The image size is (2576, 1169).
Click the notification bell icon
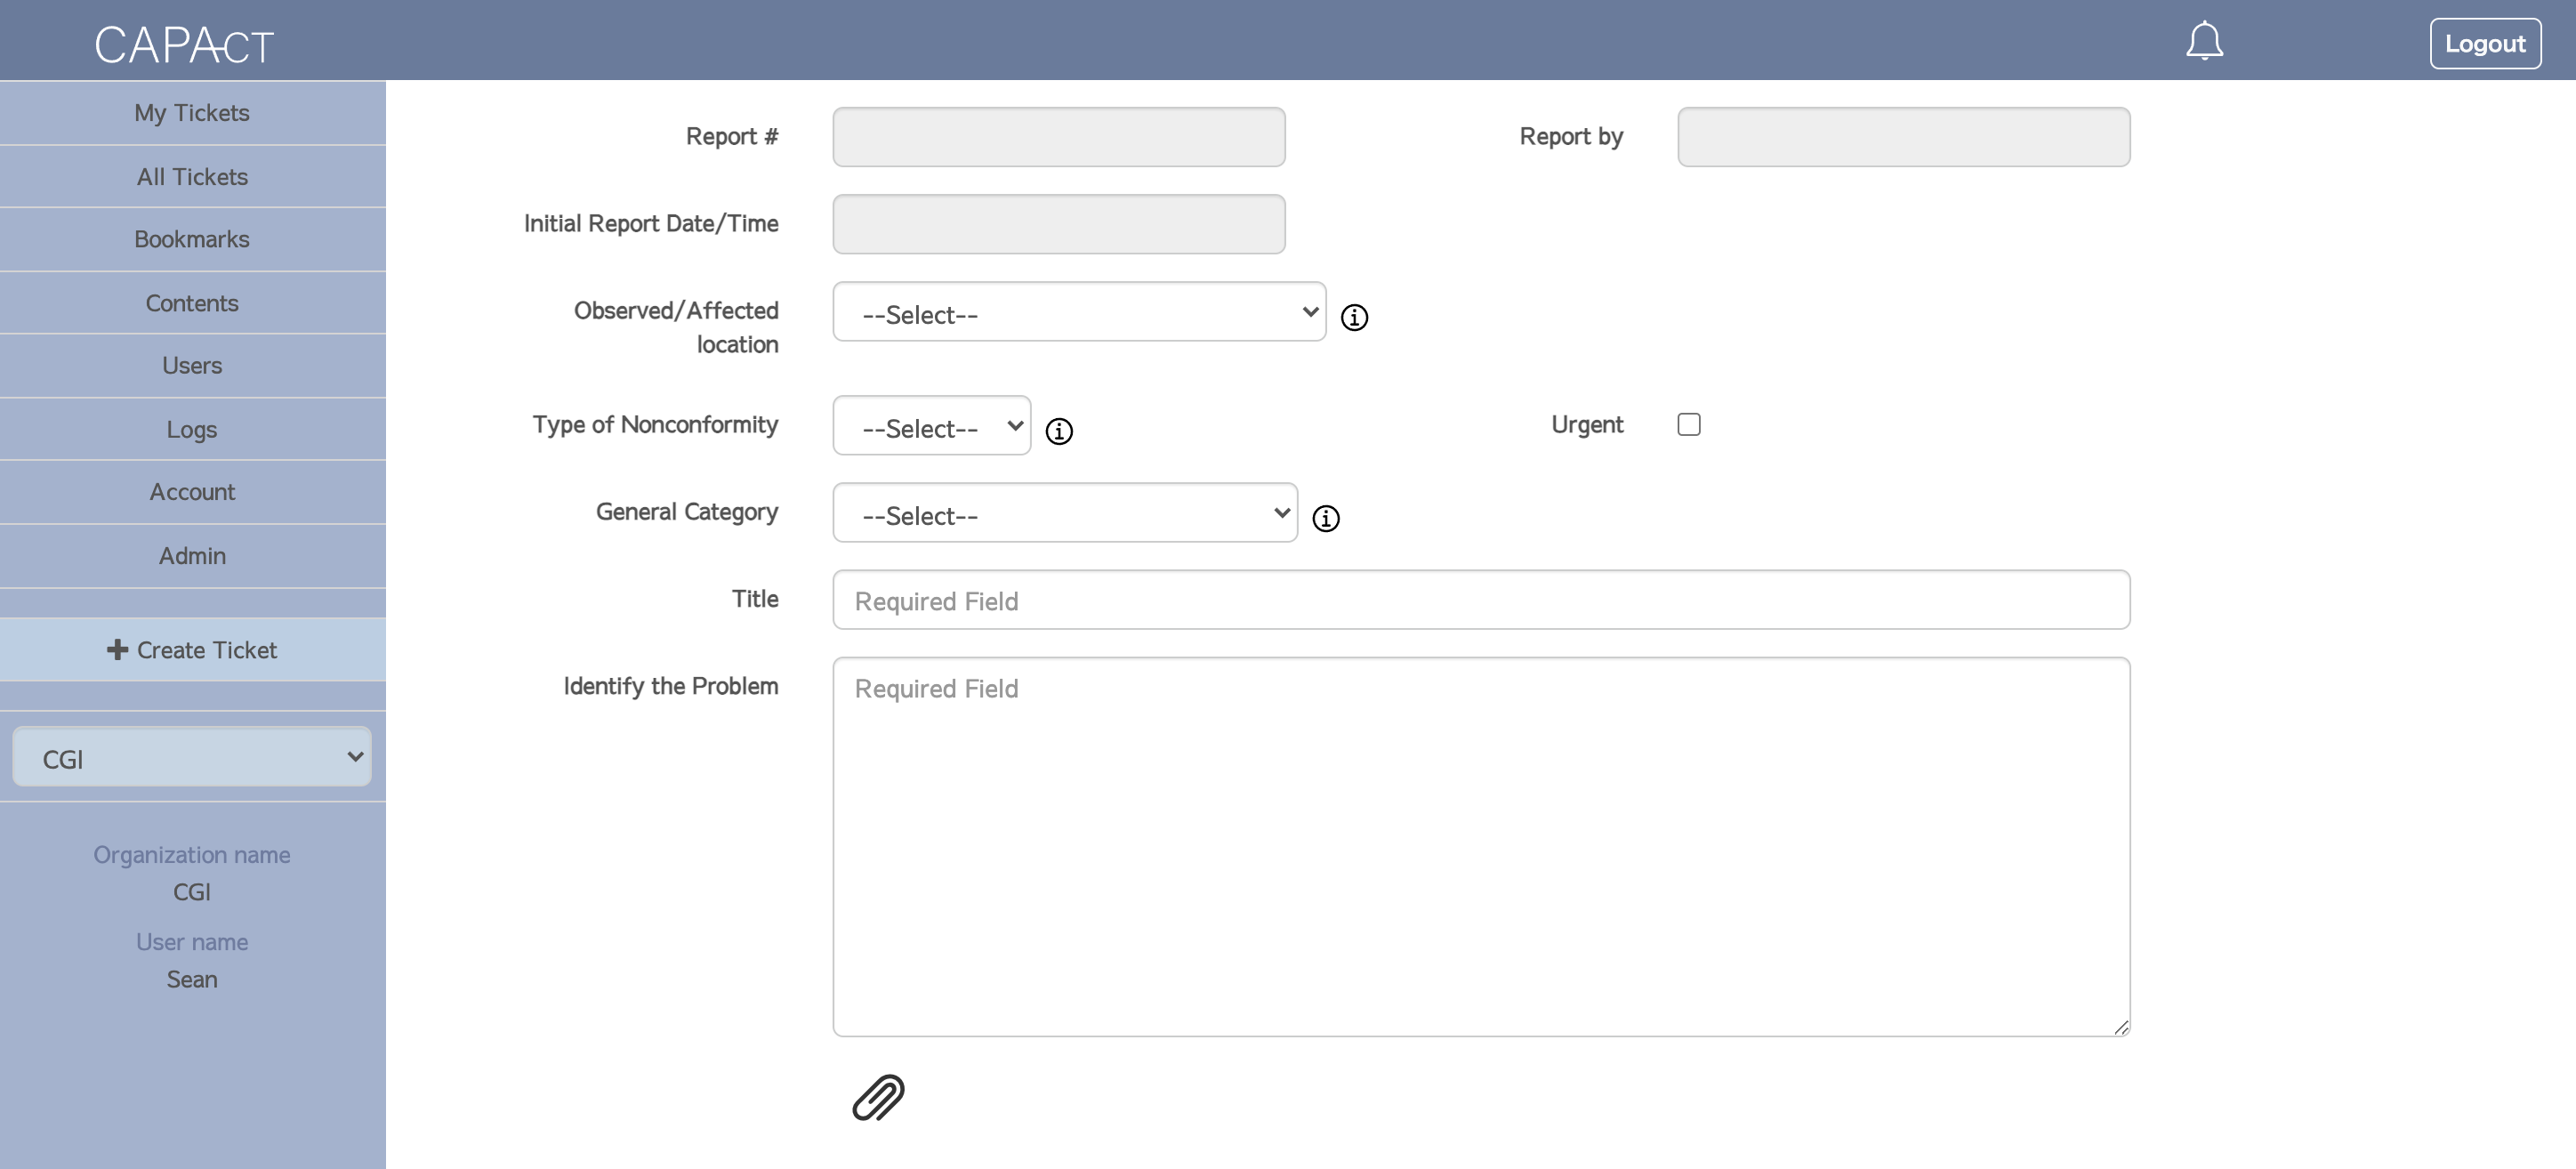coord(2204,42)
